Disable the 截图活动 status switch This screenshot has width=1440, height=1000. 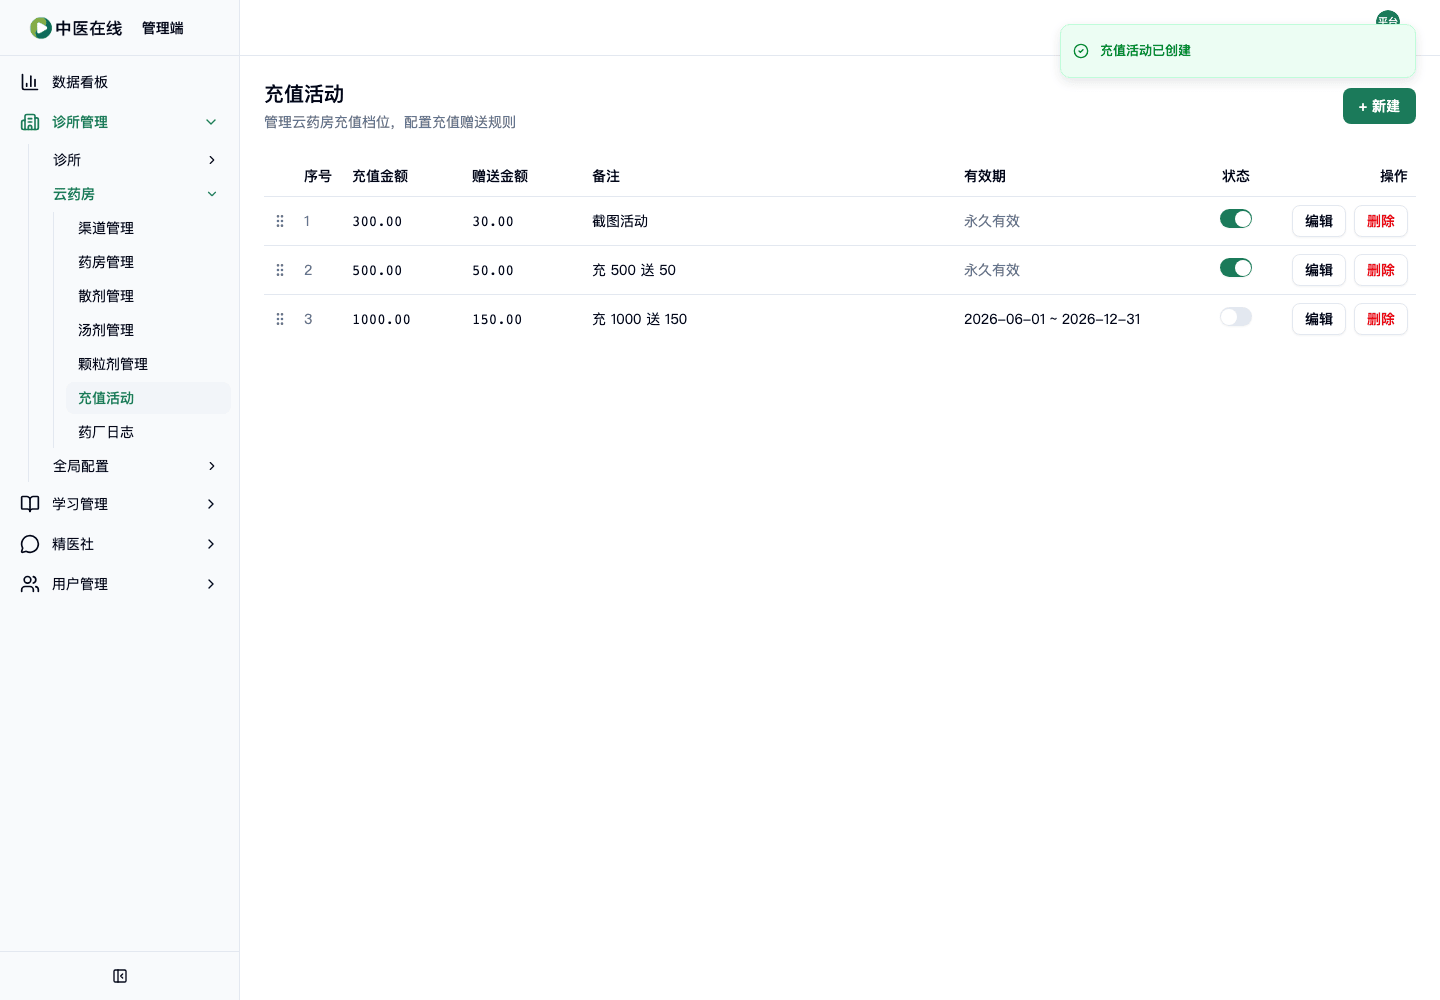point(1236,219)
